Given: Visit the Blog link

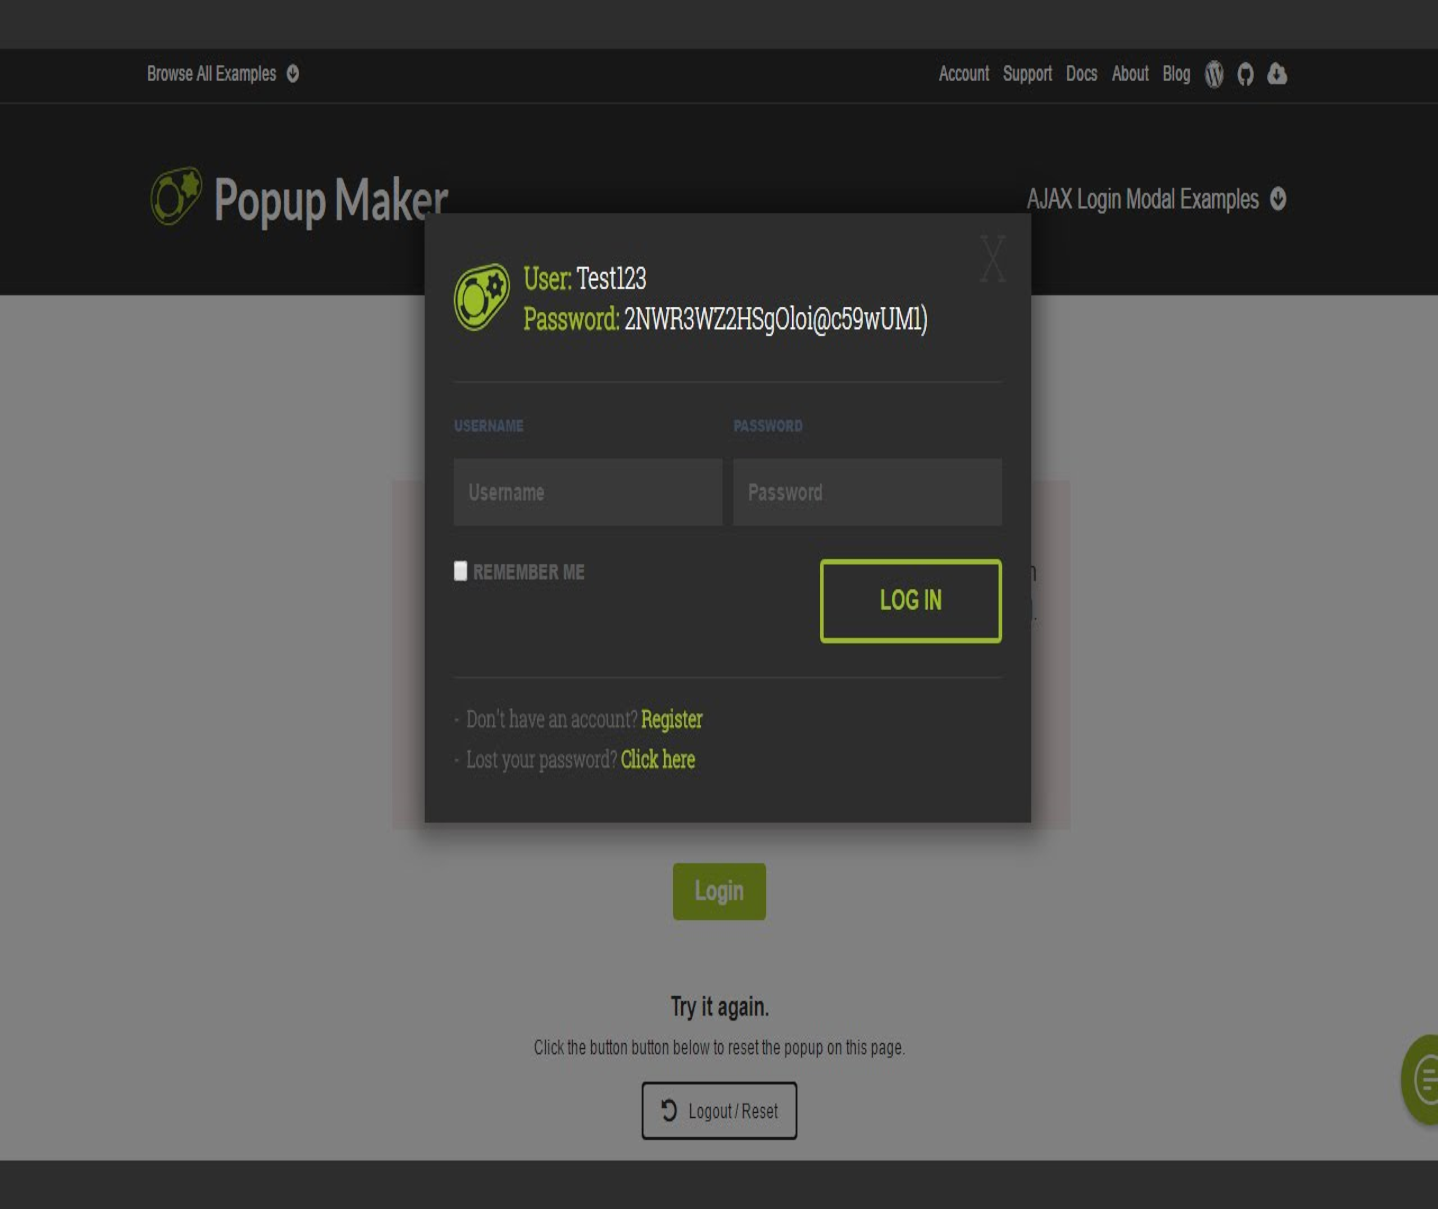Looking at the screenshot, I should pyautogui.click(x=1176, y=74).
